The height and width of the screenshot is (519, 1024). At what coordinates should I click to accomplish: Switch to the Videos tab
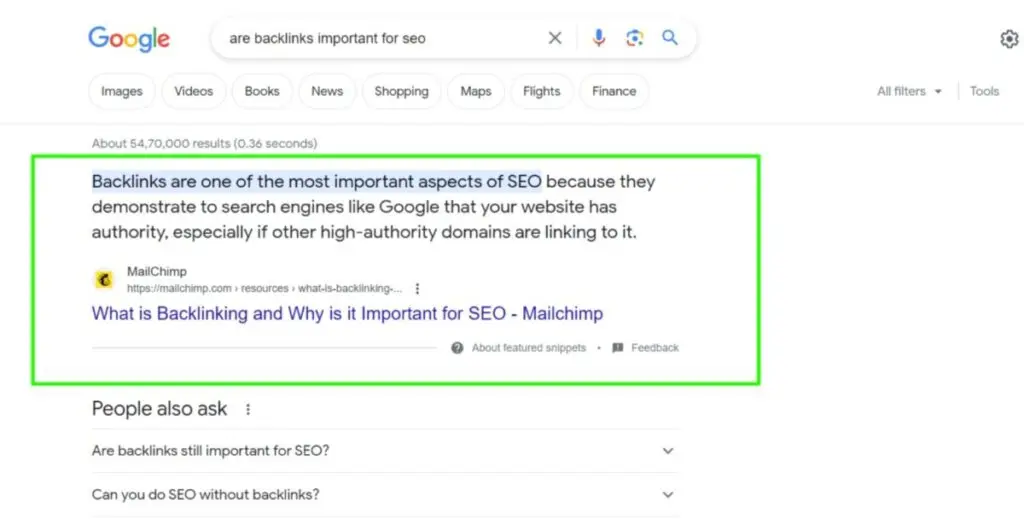pos(193,91)
